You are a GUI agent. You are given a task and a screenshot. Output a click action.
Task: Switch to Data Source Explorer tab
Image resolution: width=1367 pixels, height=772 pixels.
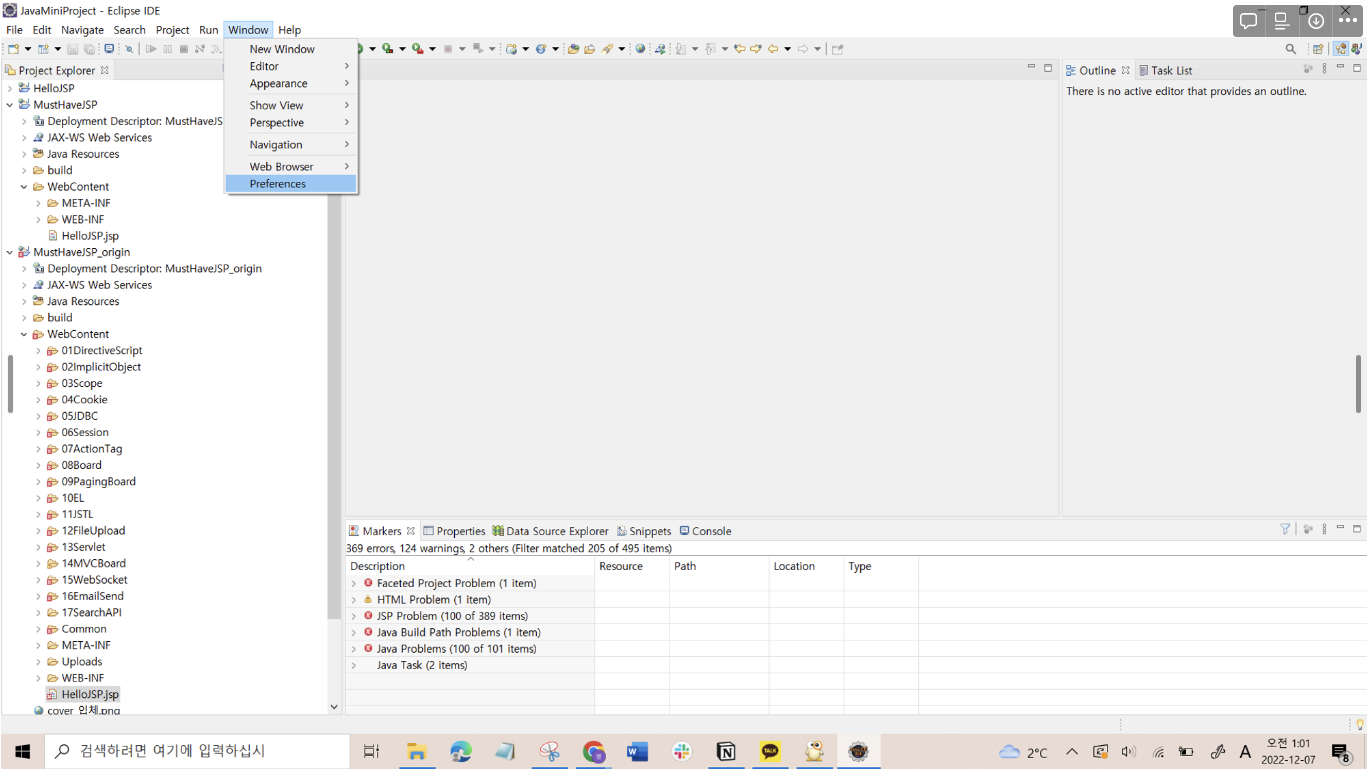coord(550,531)
